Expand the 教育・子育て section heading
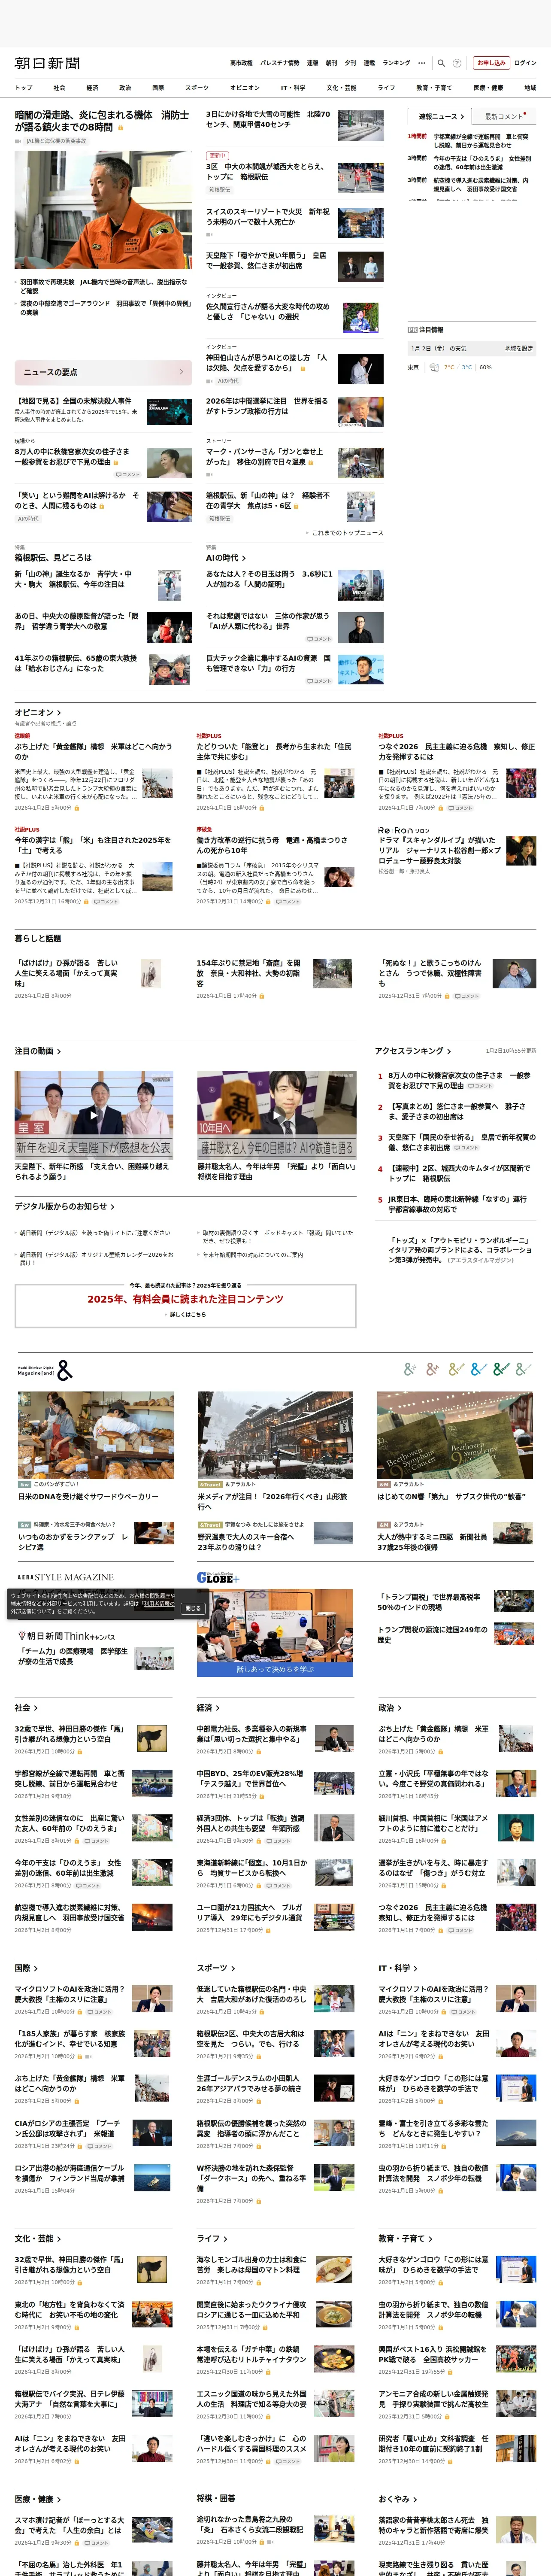This screenshot has height=2576, width=551. tap(406, 2239)
